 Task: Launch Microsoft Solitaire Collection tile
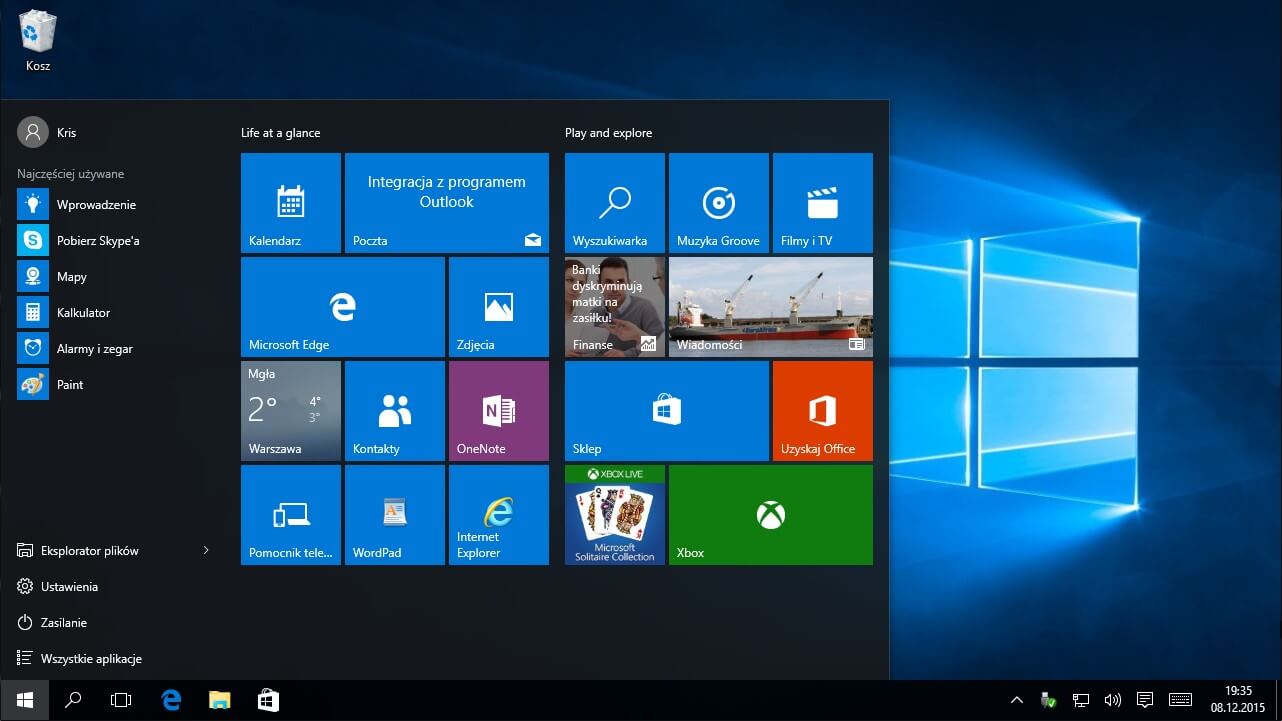(x=615, y=515)
